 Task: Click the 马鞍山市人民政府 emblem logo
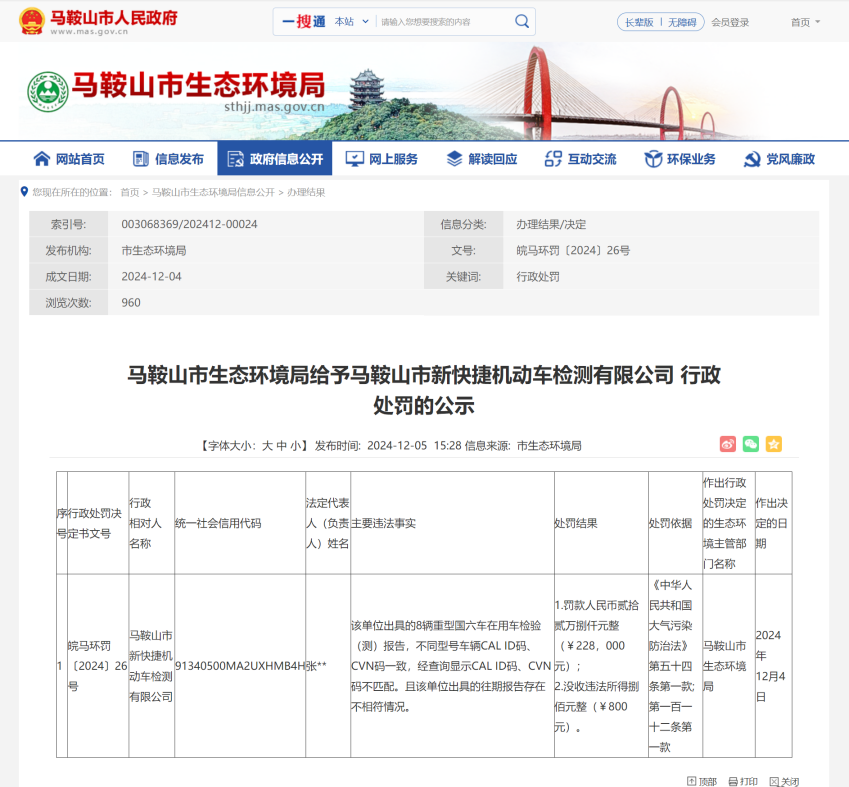tap(31, 21)
